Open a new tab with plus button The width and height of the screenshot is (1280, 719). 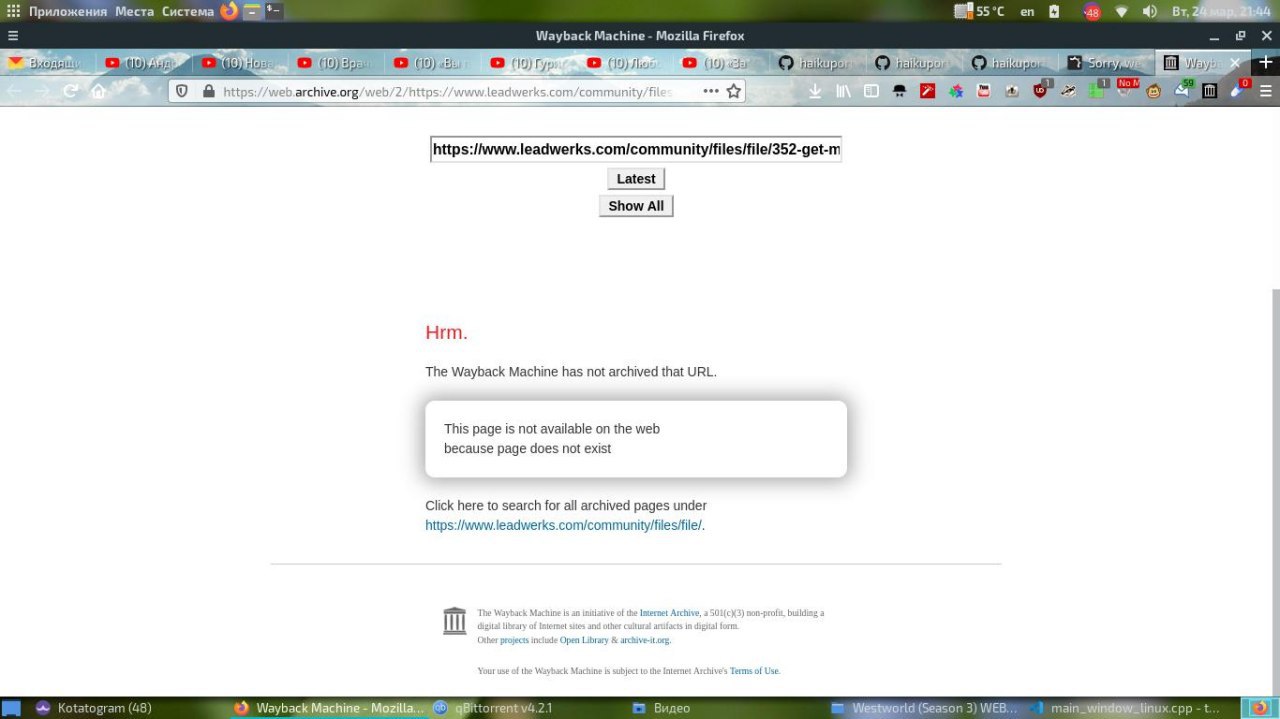pyautogui.click(x=1265, y=62)
